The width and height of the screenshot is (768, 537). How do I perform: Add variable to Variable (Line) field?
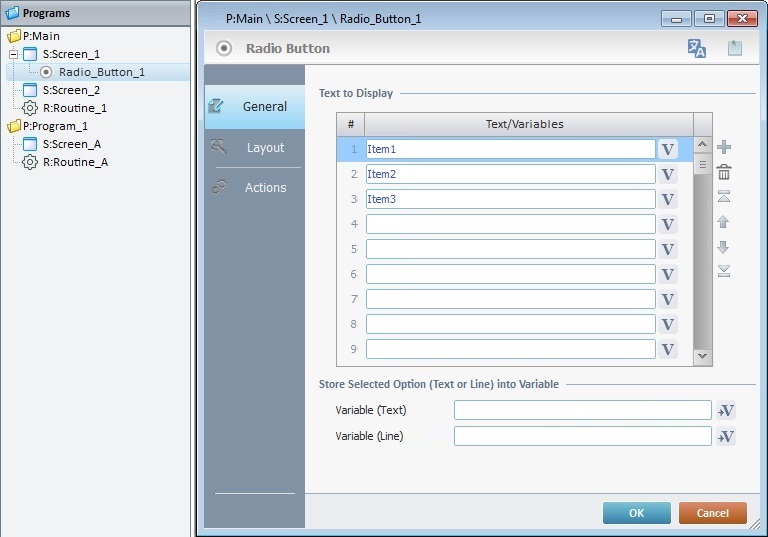[x=726, y=436]
